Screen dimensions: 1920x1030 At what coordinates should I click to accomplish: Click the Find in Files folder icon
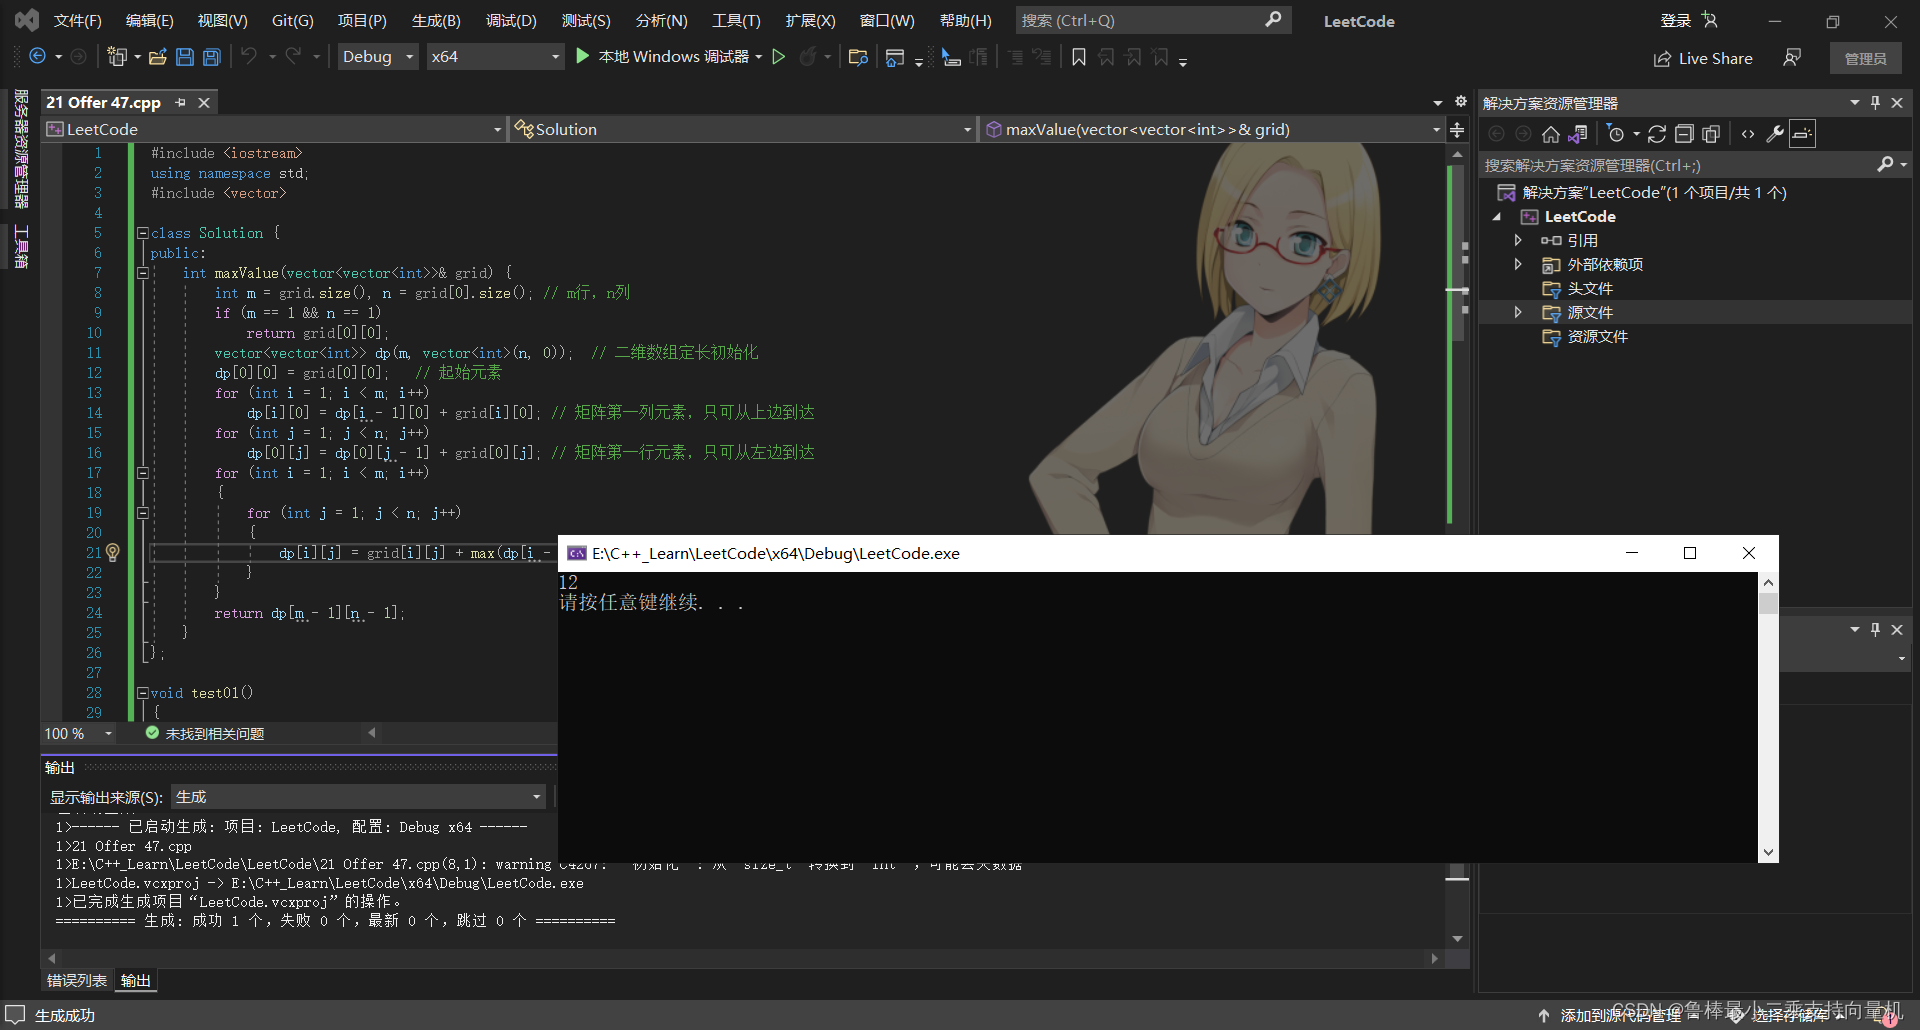coord(858,57)
